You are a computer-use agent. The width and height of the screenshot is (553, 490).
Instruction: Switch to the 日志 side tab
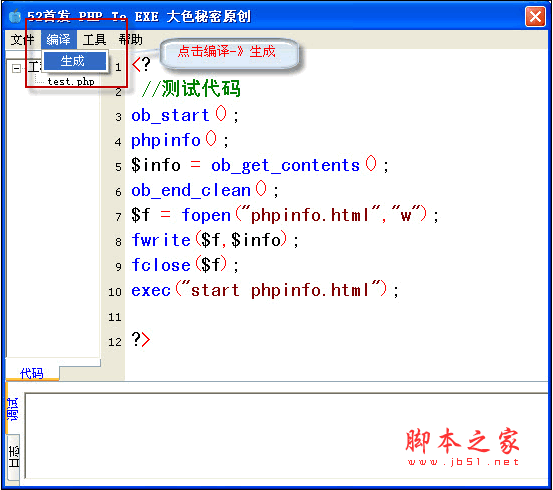click(13, 457)
